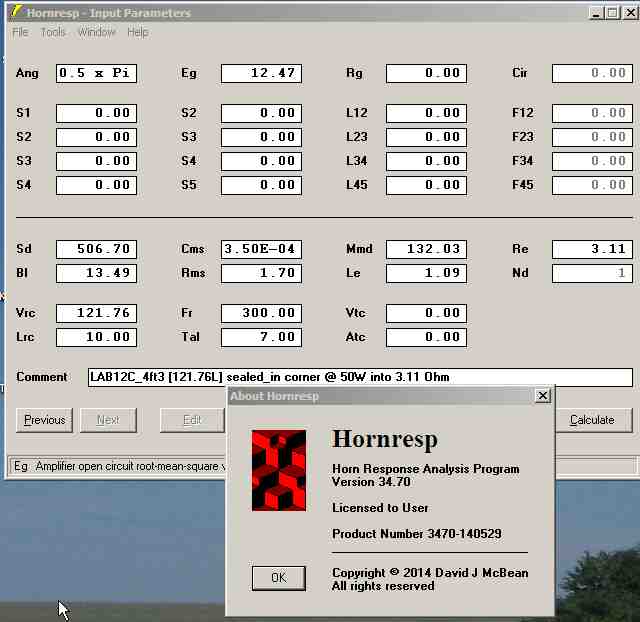Click the Edit button
The image size is (640, 622).
tap(192, 420)
